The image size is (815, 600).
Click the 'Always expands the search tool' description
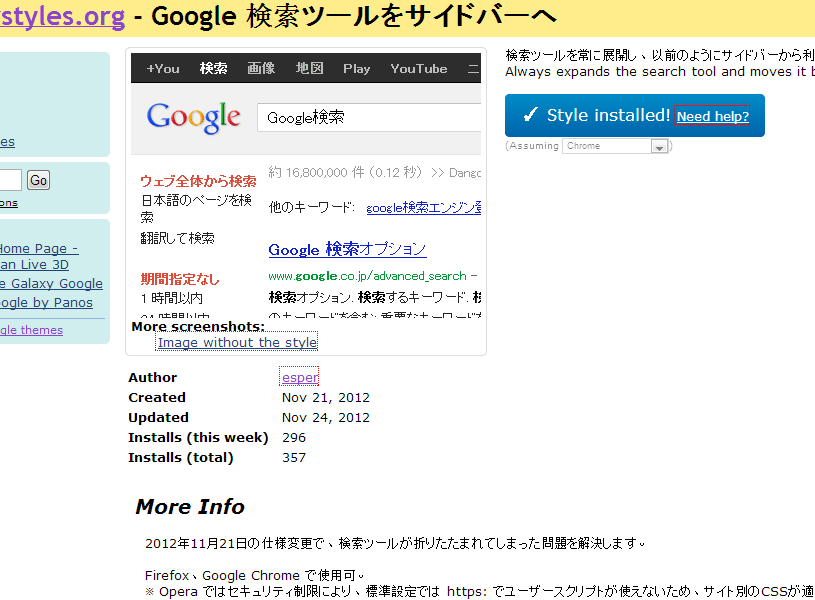[x=660, y=72]
